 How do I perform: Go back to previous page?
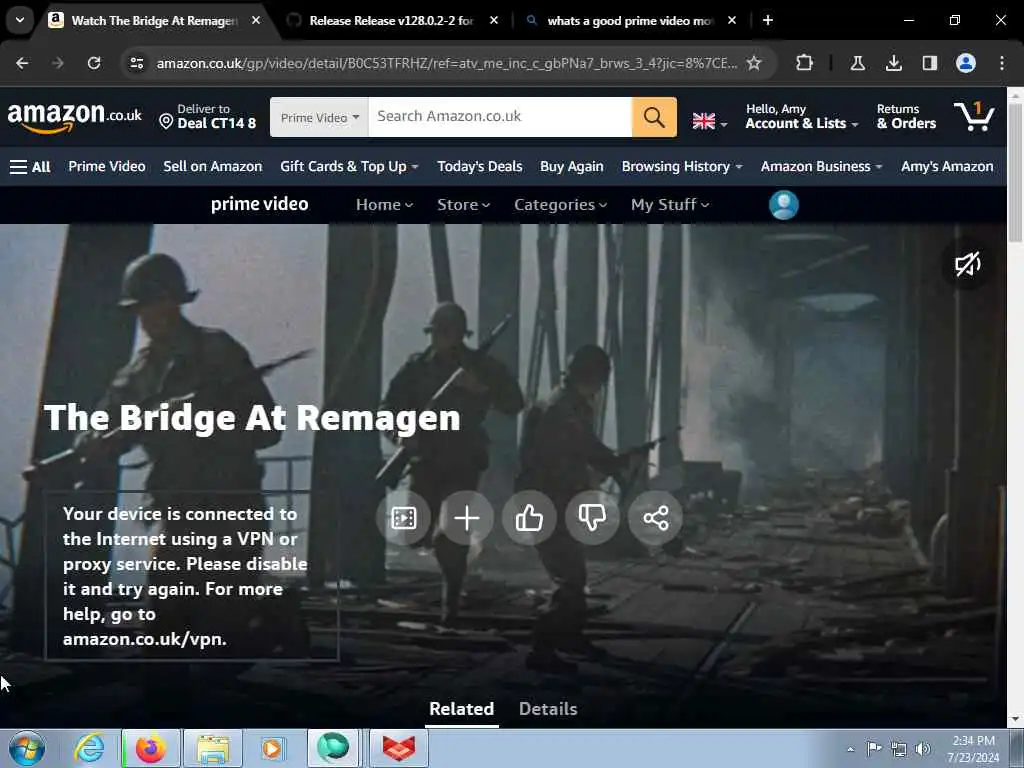click(x=22, y=63)
